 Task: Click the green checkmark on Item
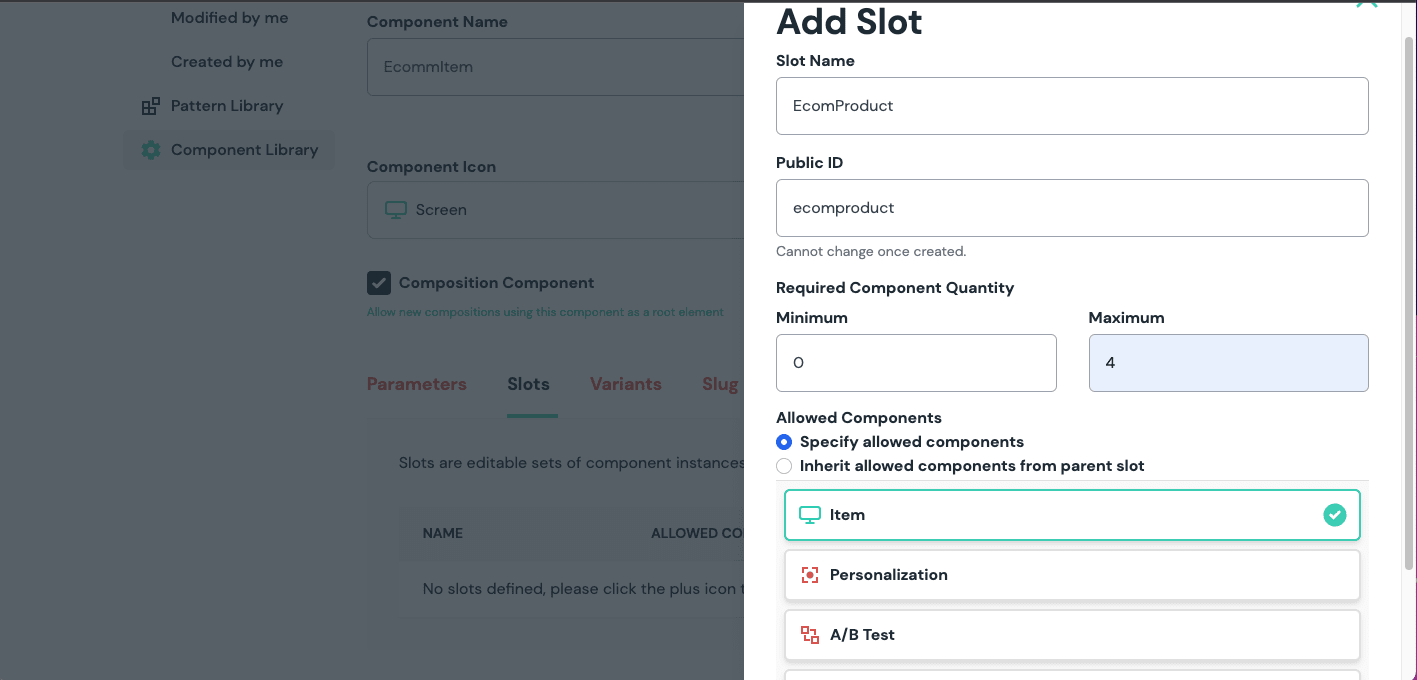click(x=1335, y=515)
